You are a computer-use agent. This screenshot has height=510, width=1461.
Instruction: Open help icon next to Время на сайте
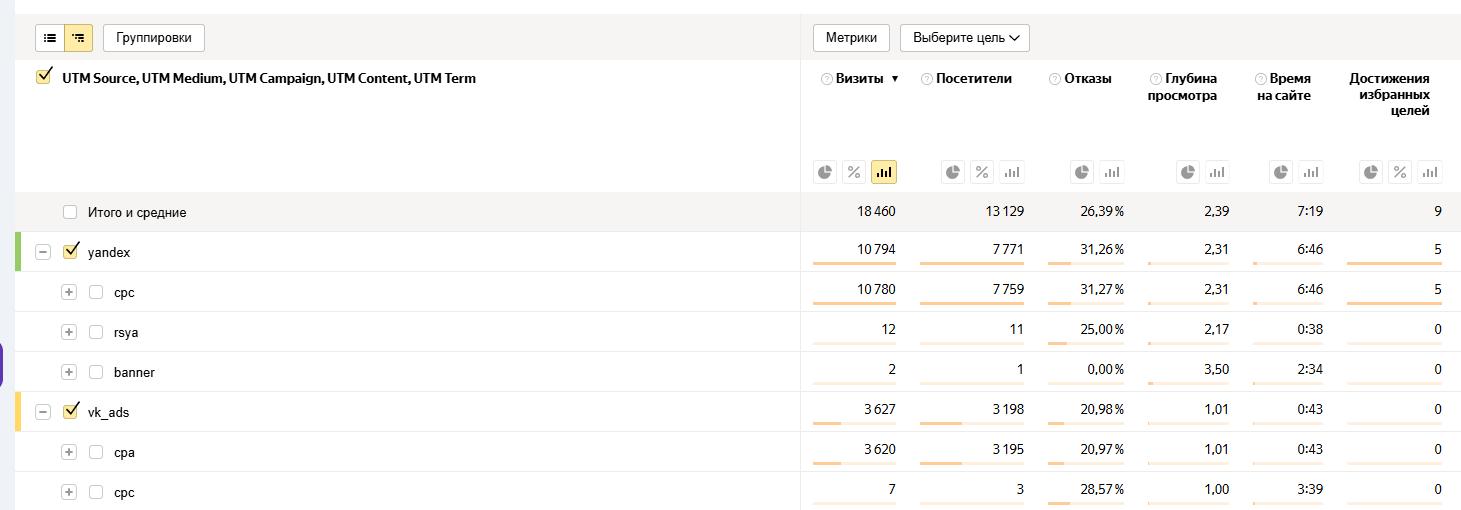(x=1261, y=79)
